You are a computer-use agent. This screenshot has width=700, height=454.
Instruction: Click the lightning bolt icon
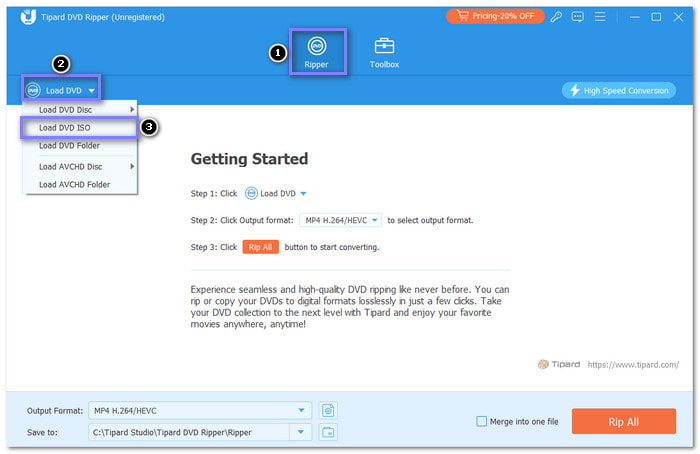[575, 91]
